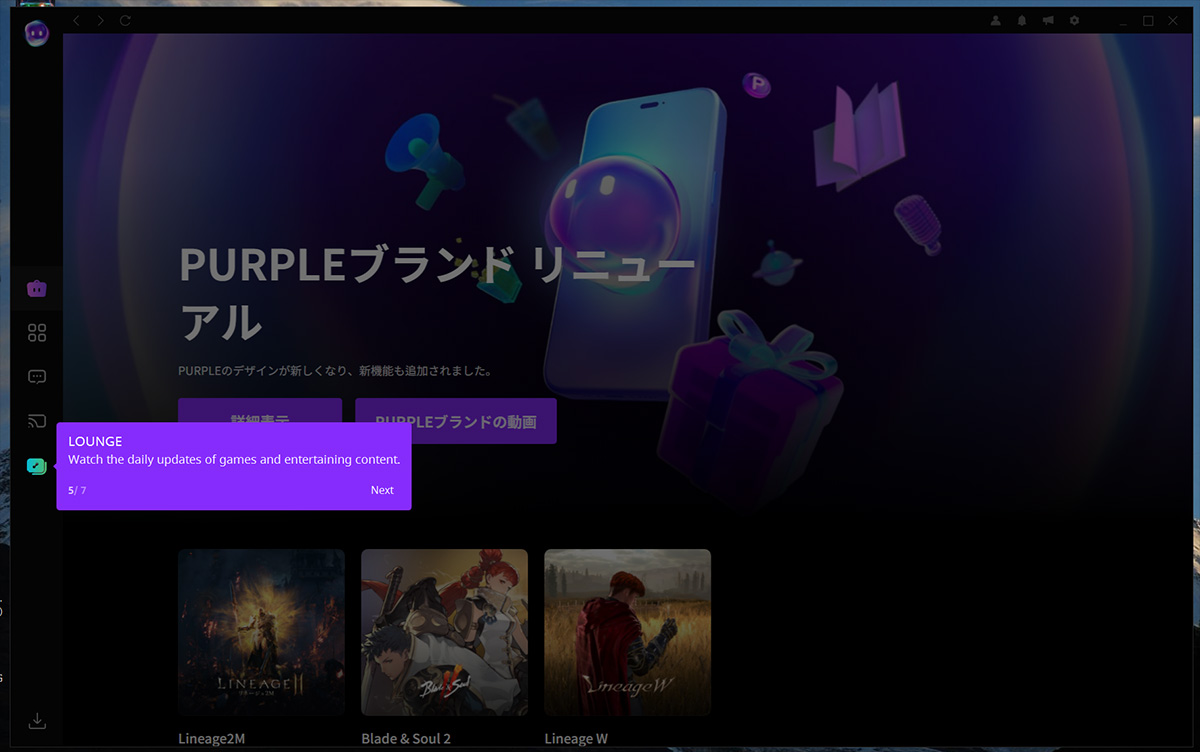Open the downloads icon at sidebar bottom
The width and height of the screenshot is (1200, 752).
[37, 720]
